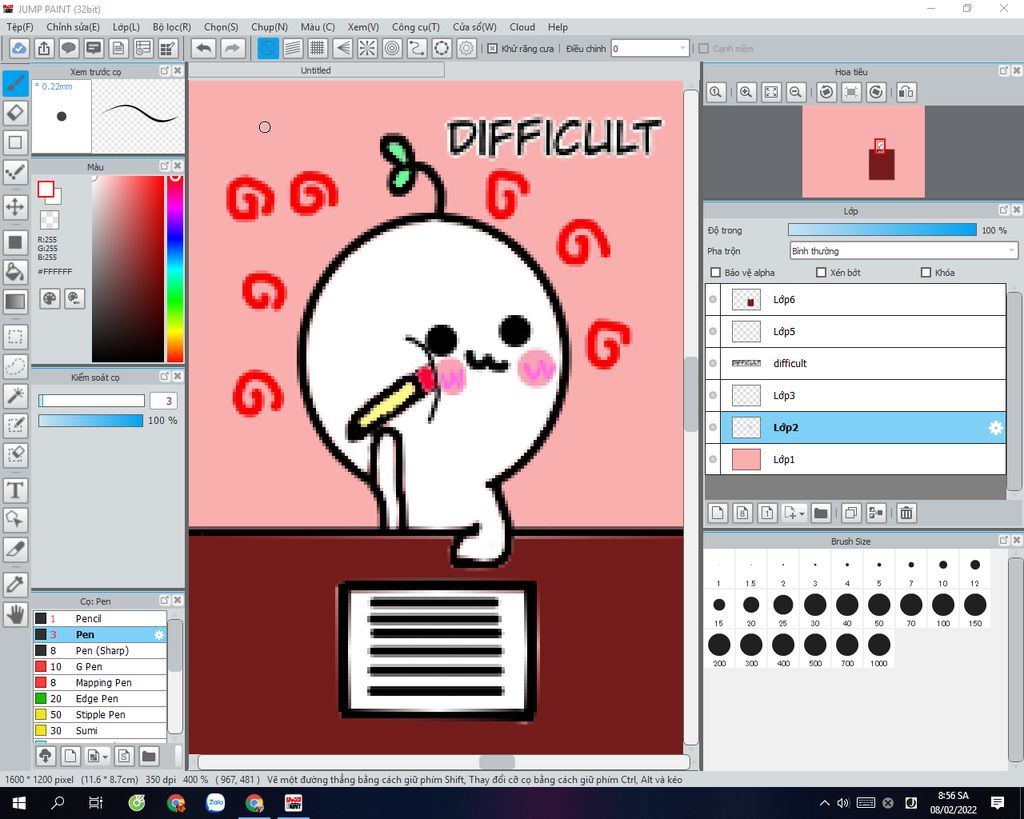Image resolution: width=1024 pixels, height=819 pixels.
Task: Choose the Pencil brush
Action: [x=100, y=618]
